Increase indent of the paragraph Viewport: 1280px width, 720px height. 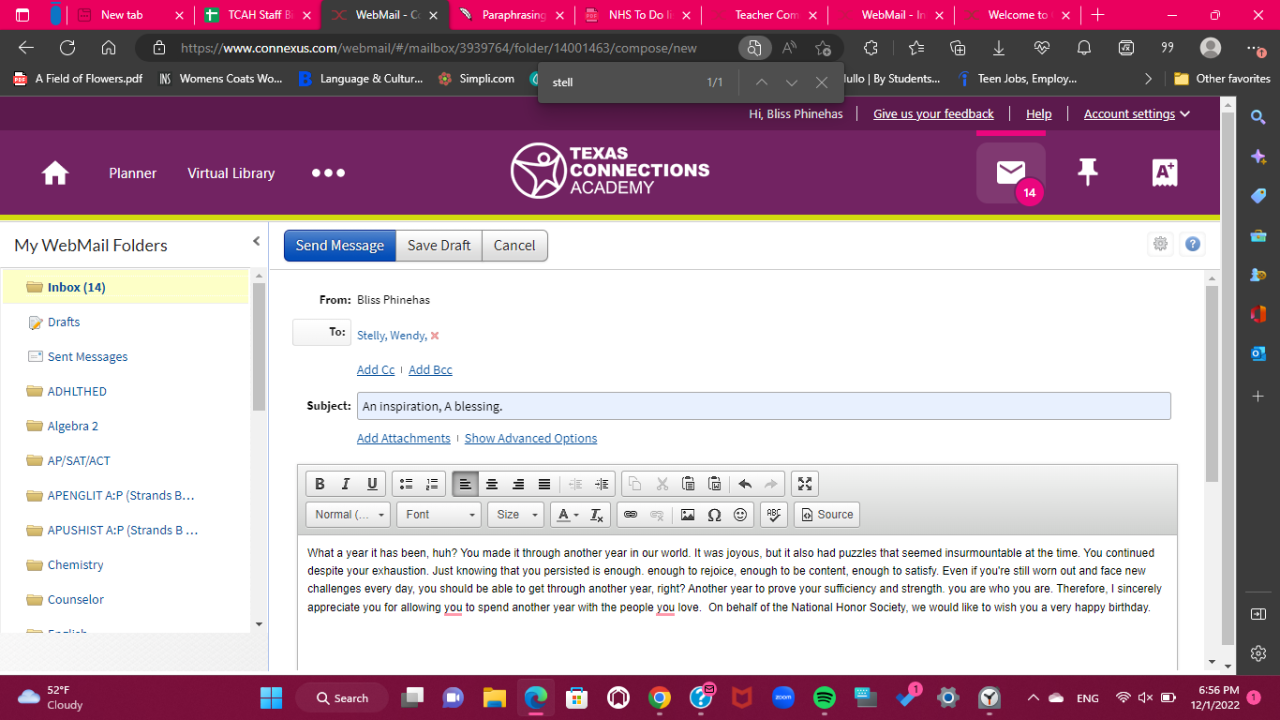[602, 484]
